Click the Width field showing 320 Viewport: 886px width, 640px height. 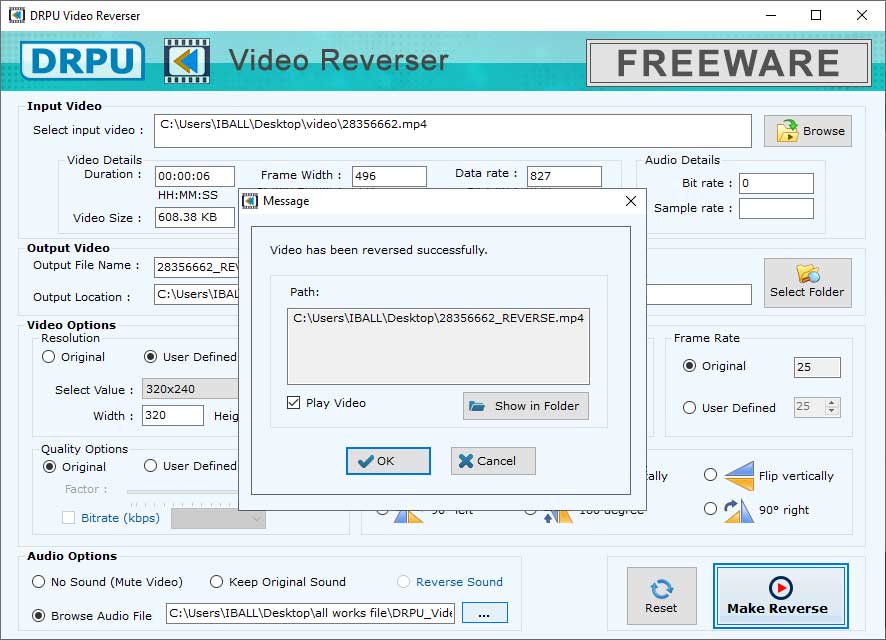(x=173, y=415)
